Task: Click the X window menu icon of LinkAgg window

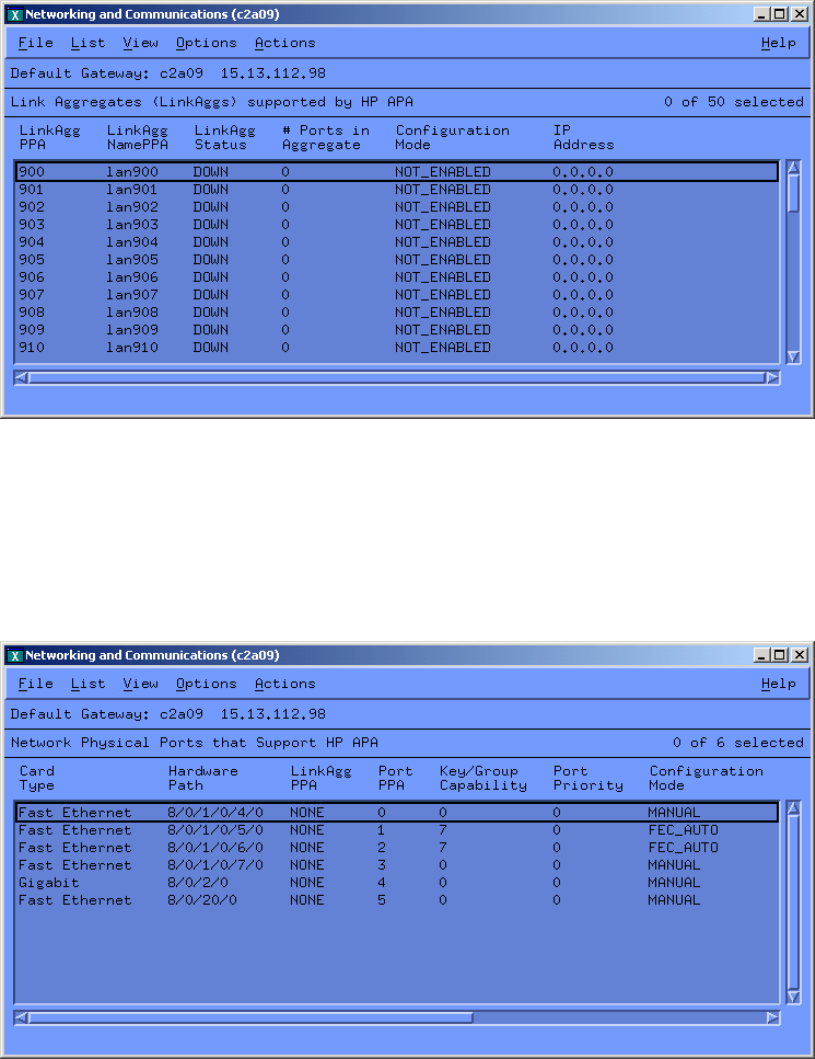Action: point(14,14)
